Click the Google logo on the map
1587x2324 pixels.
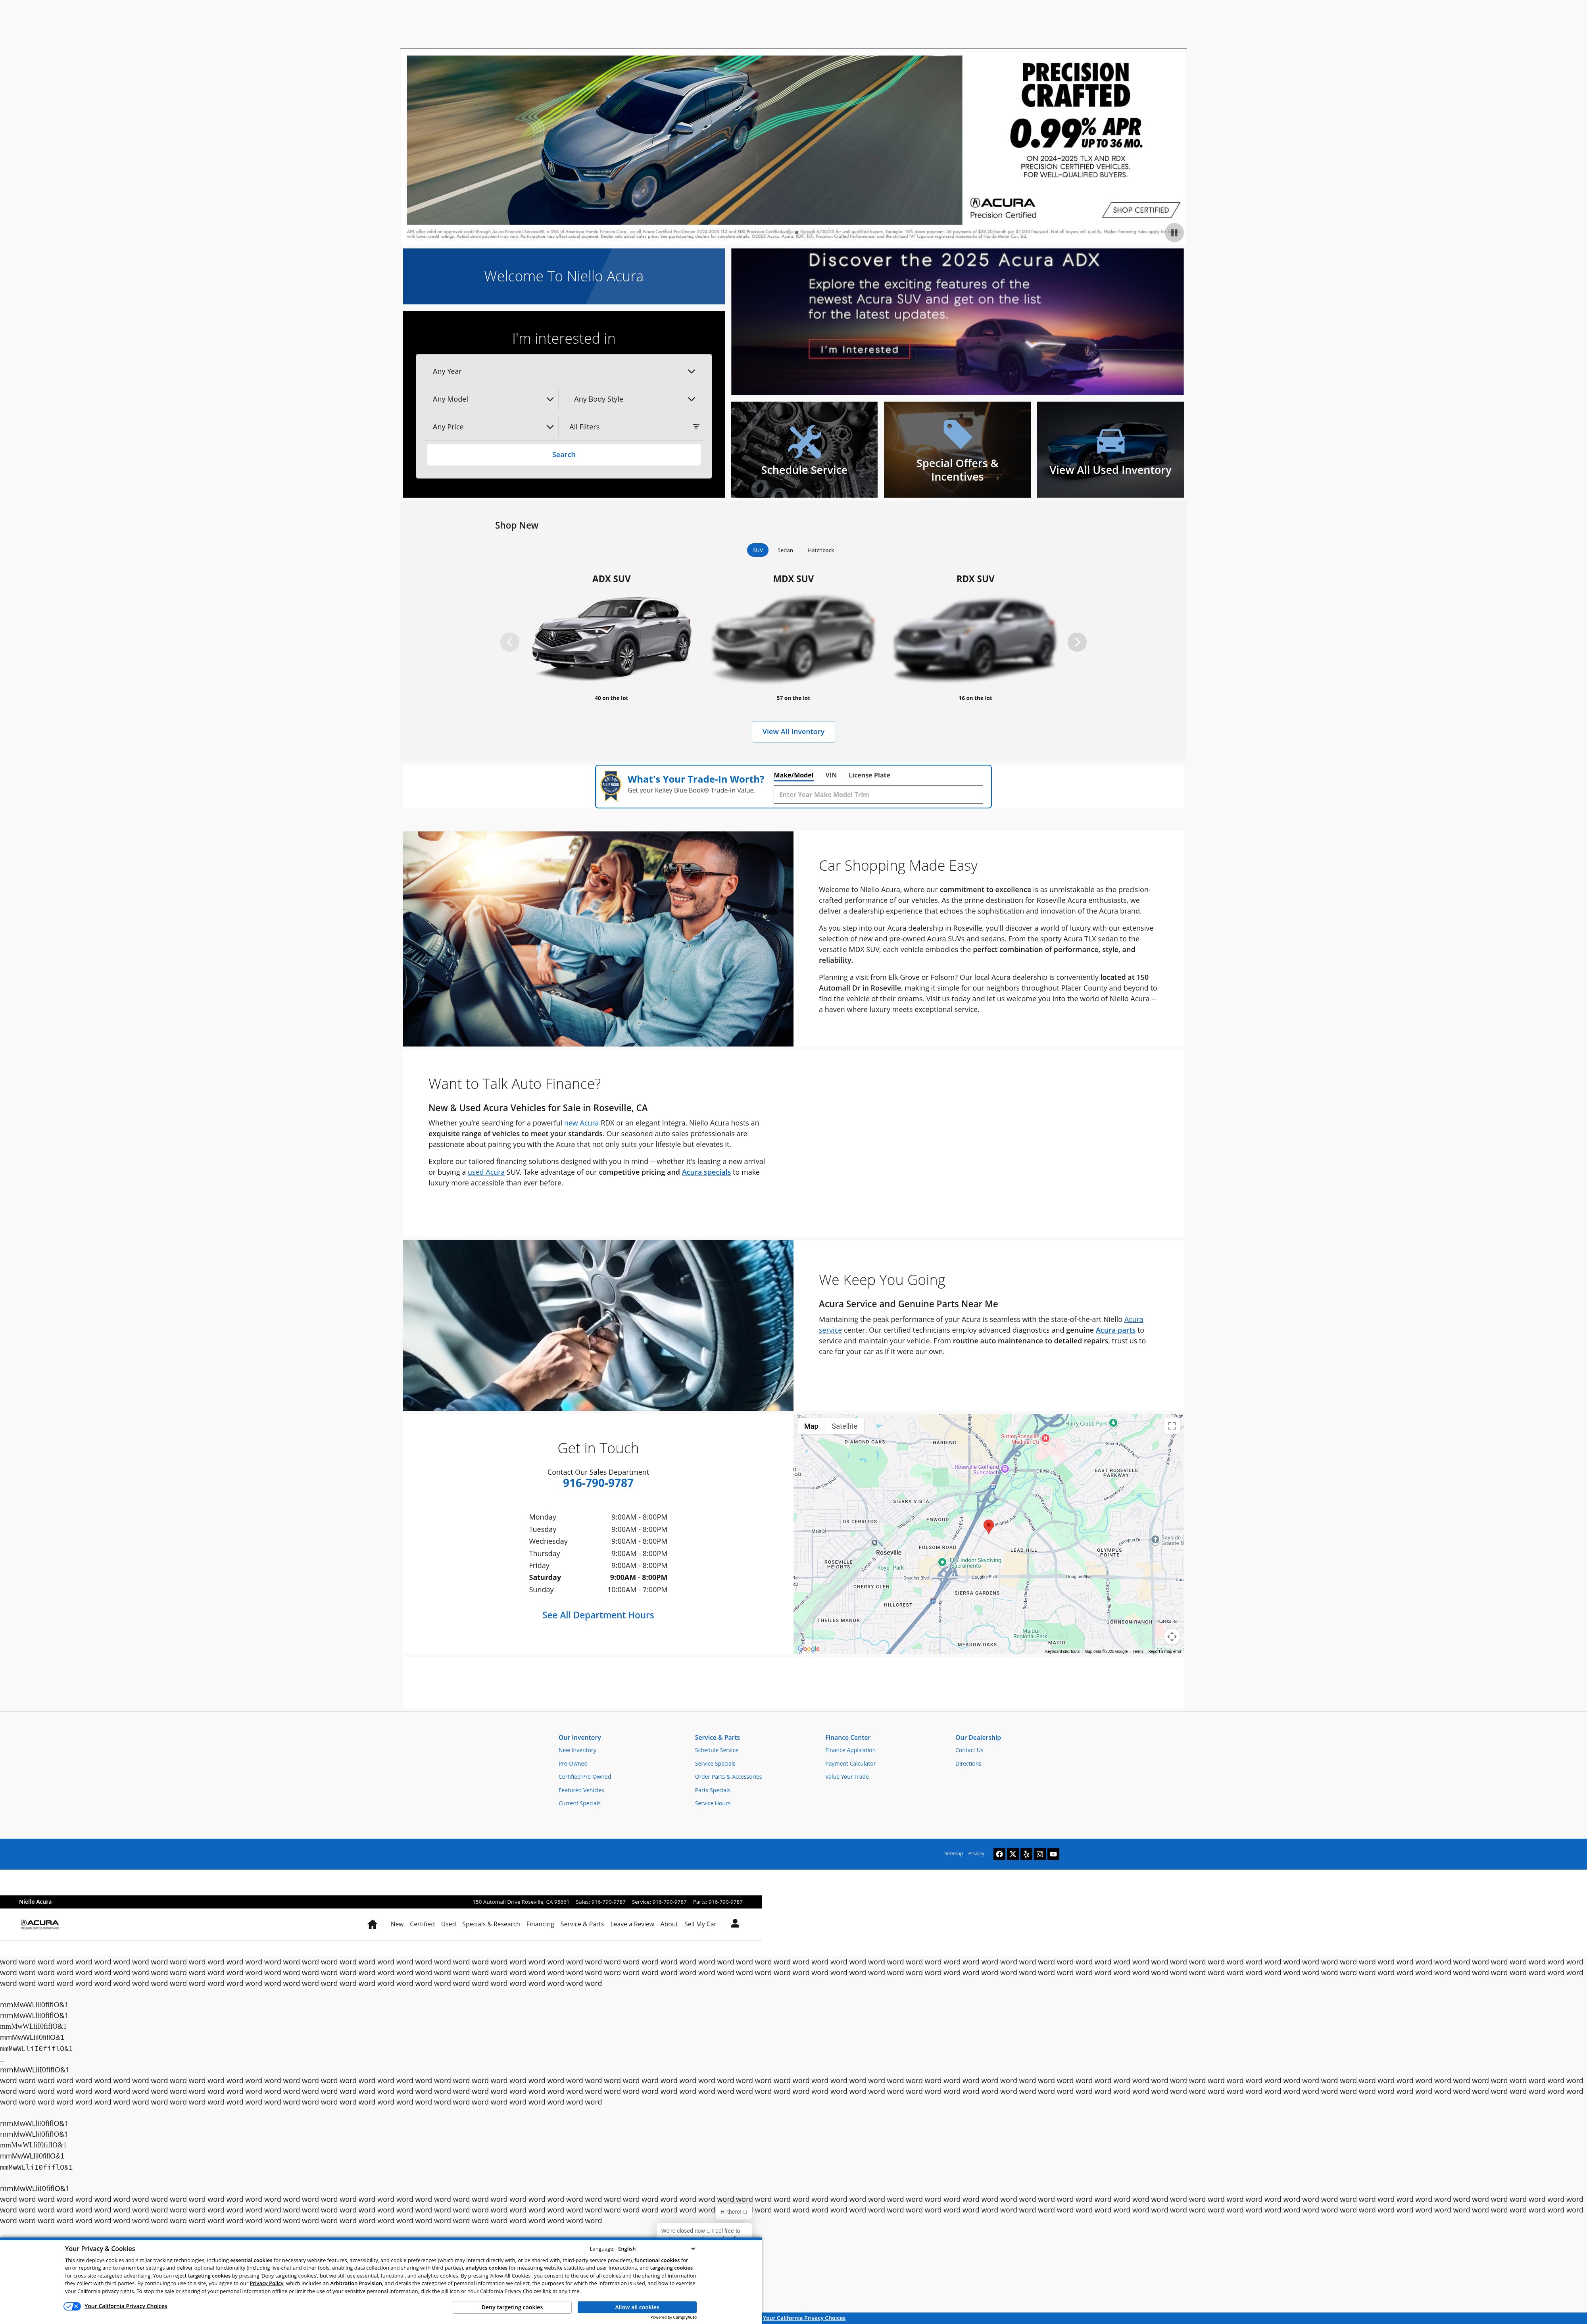809,1649
